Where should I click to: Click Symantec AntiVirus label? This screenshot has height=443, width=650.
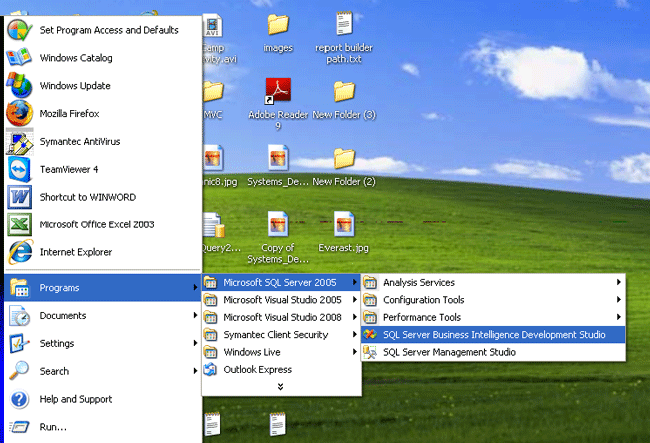pyautogui.click(x=80, y=142)
